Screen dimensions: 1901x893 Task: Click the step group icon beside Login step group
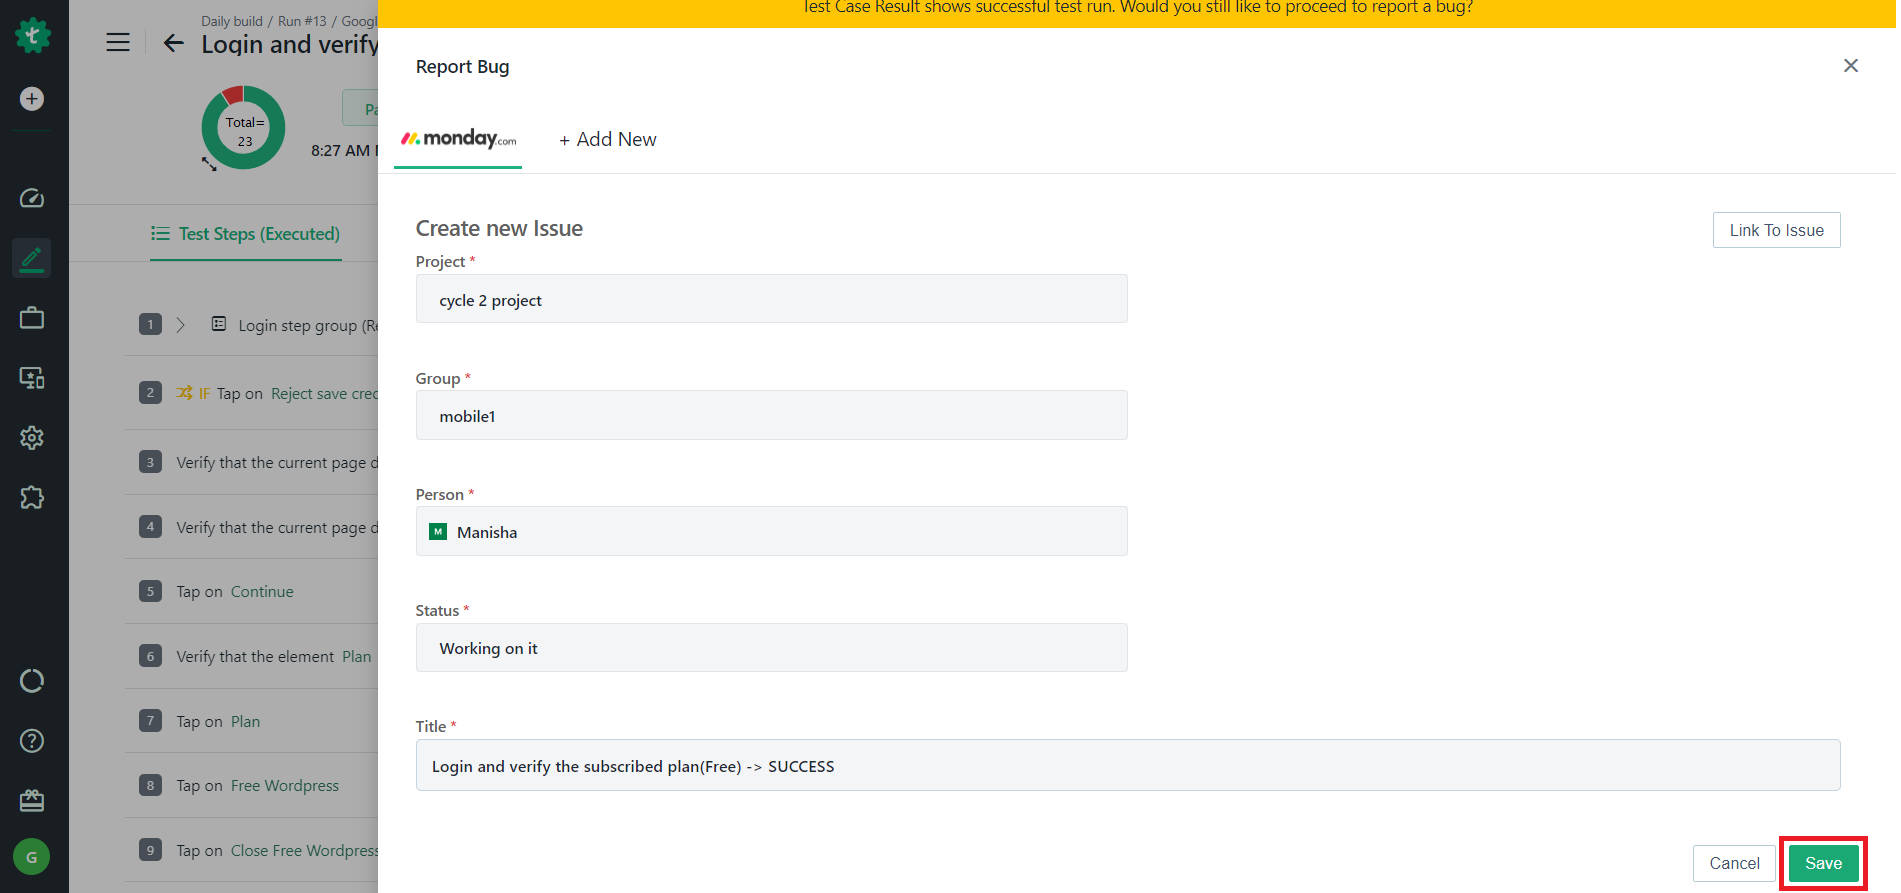(219, 324)
